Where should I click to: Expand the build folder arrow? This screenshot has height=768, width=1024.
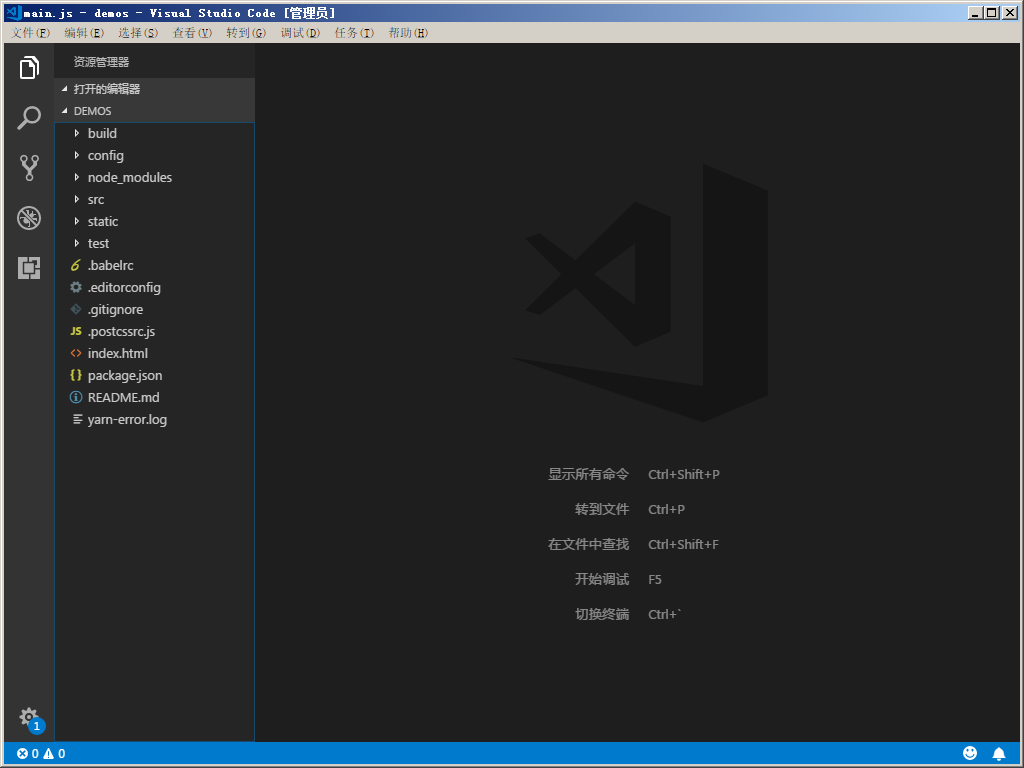tap(76, 133)
